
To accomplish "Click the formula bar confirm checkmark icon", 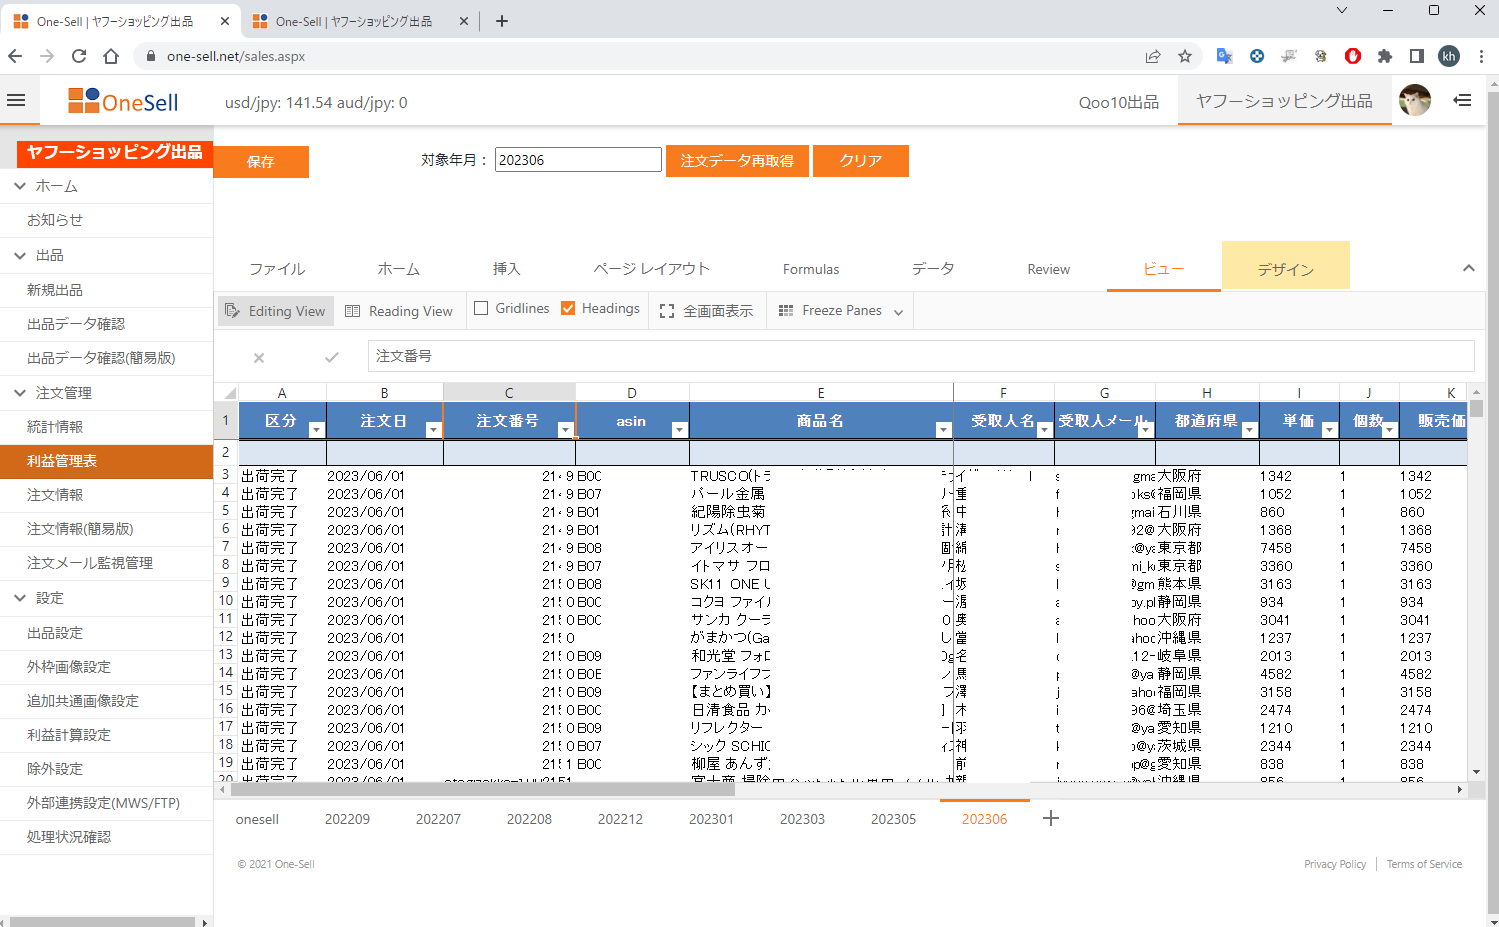I will [332, 357].
